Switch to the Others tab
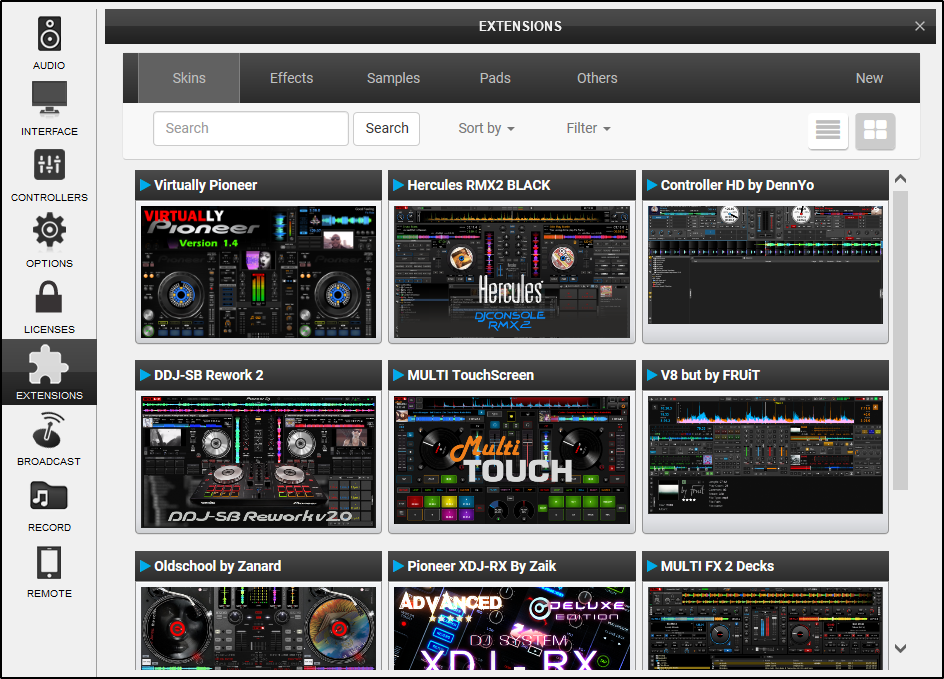This screenshot has height=679, width=944. click(597, 78)
